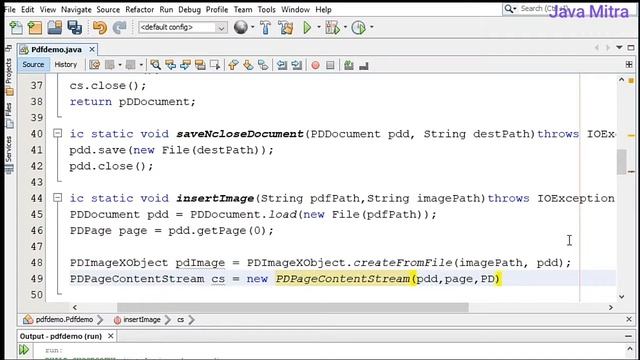Click Find Previous Occurrence icon
The image size is (640, 360).
pyautogui.click(x=170, y=65)
